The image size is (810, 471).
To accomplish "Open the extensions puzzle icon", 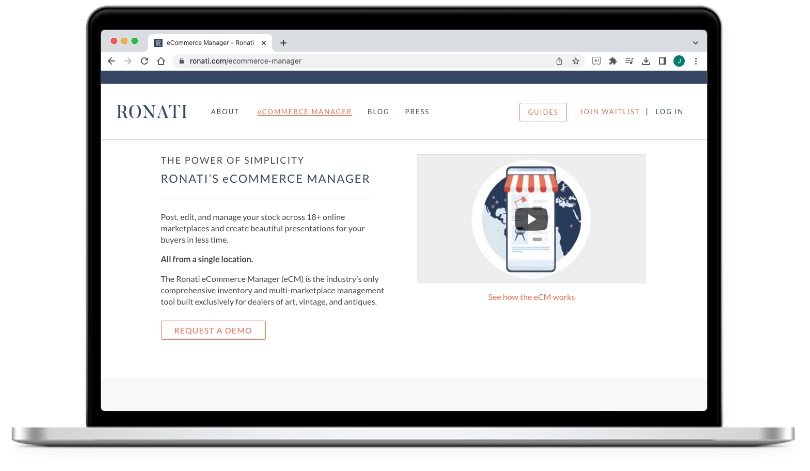I will tap(613, 61).
